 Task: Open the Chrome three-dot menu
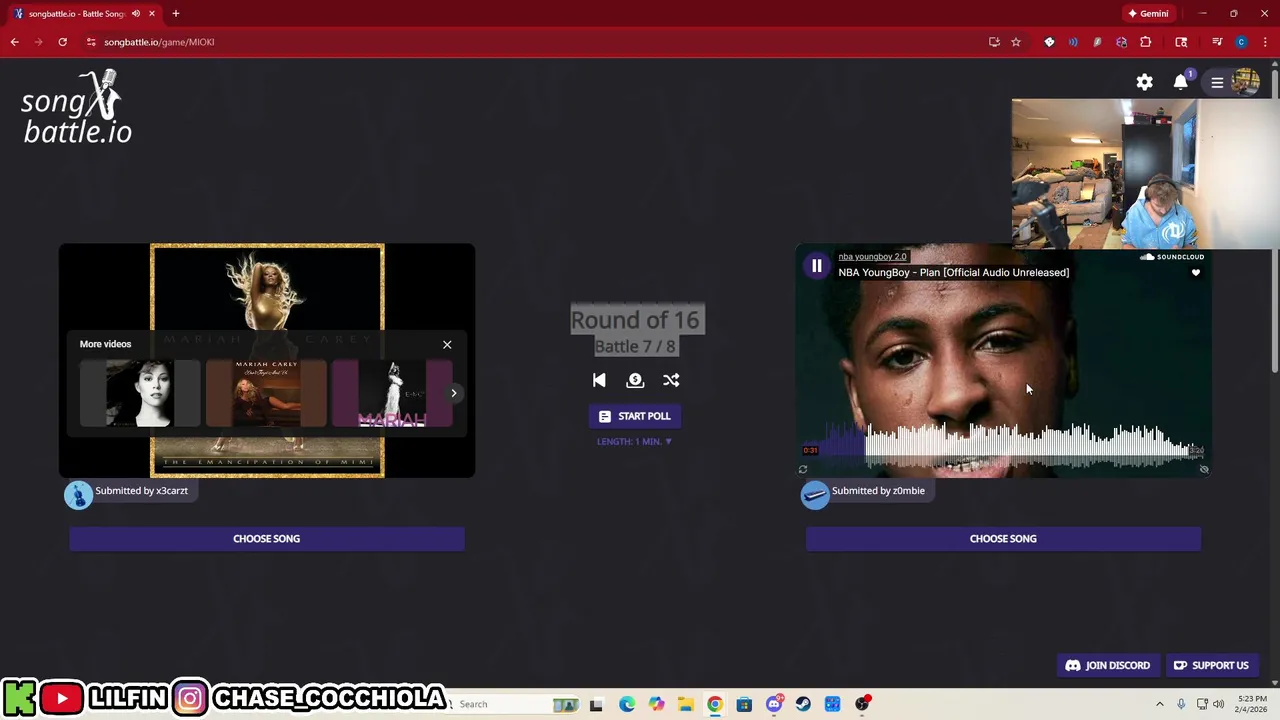pyautogui.click(x=1265, y=42)
